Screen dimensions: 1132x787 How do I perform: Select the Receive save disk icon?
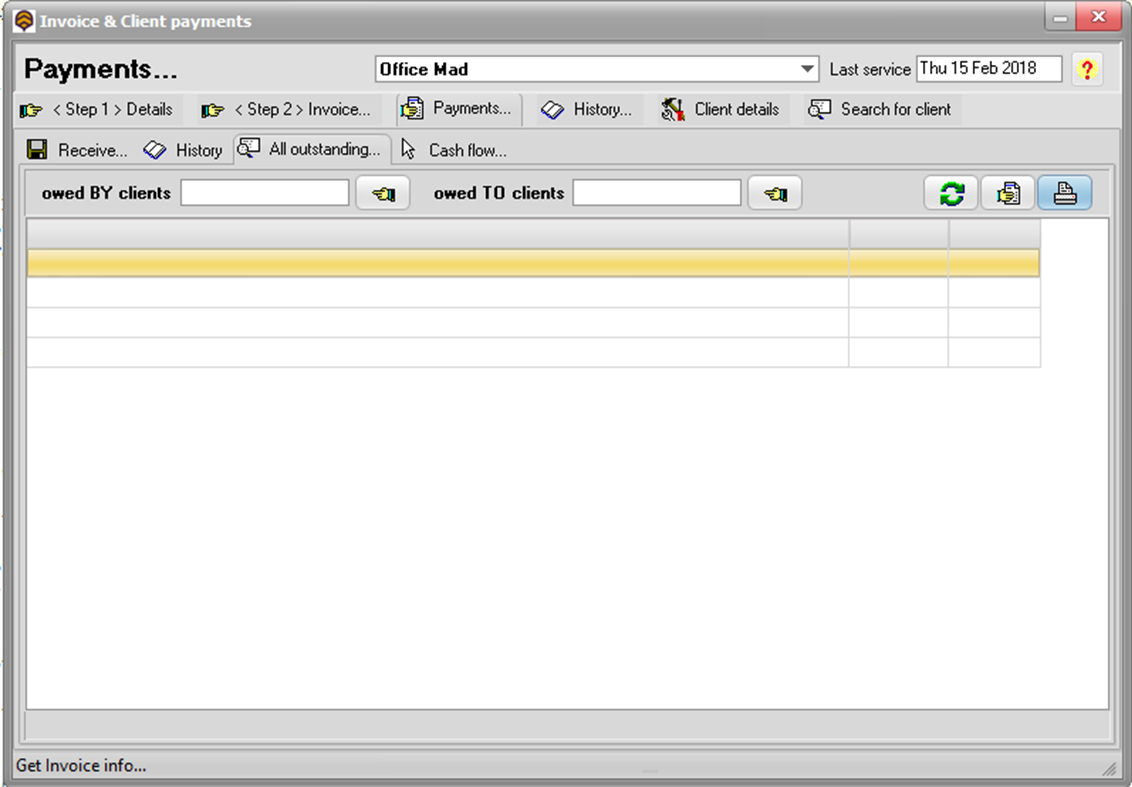pyautogui.click(x=37, y=149)
